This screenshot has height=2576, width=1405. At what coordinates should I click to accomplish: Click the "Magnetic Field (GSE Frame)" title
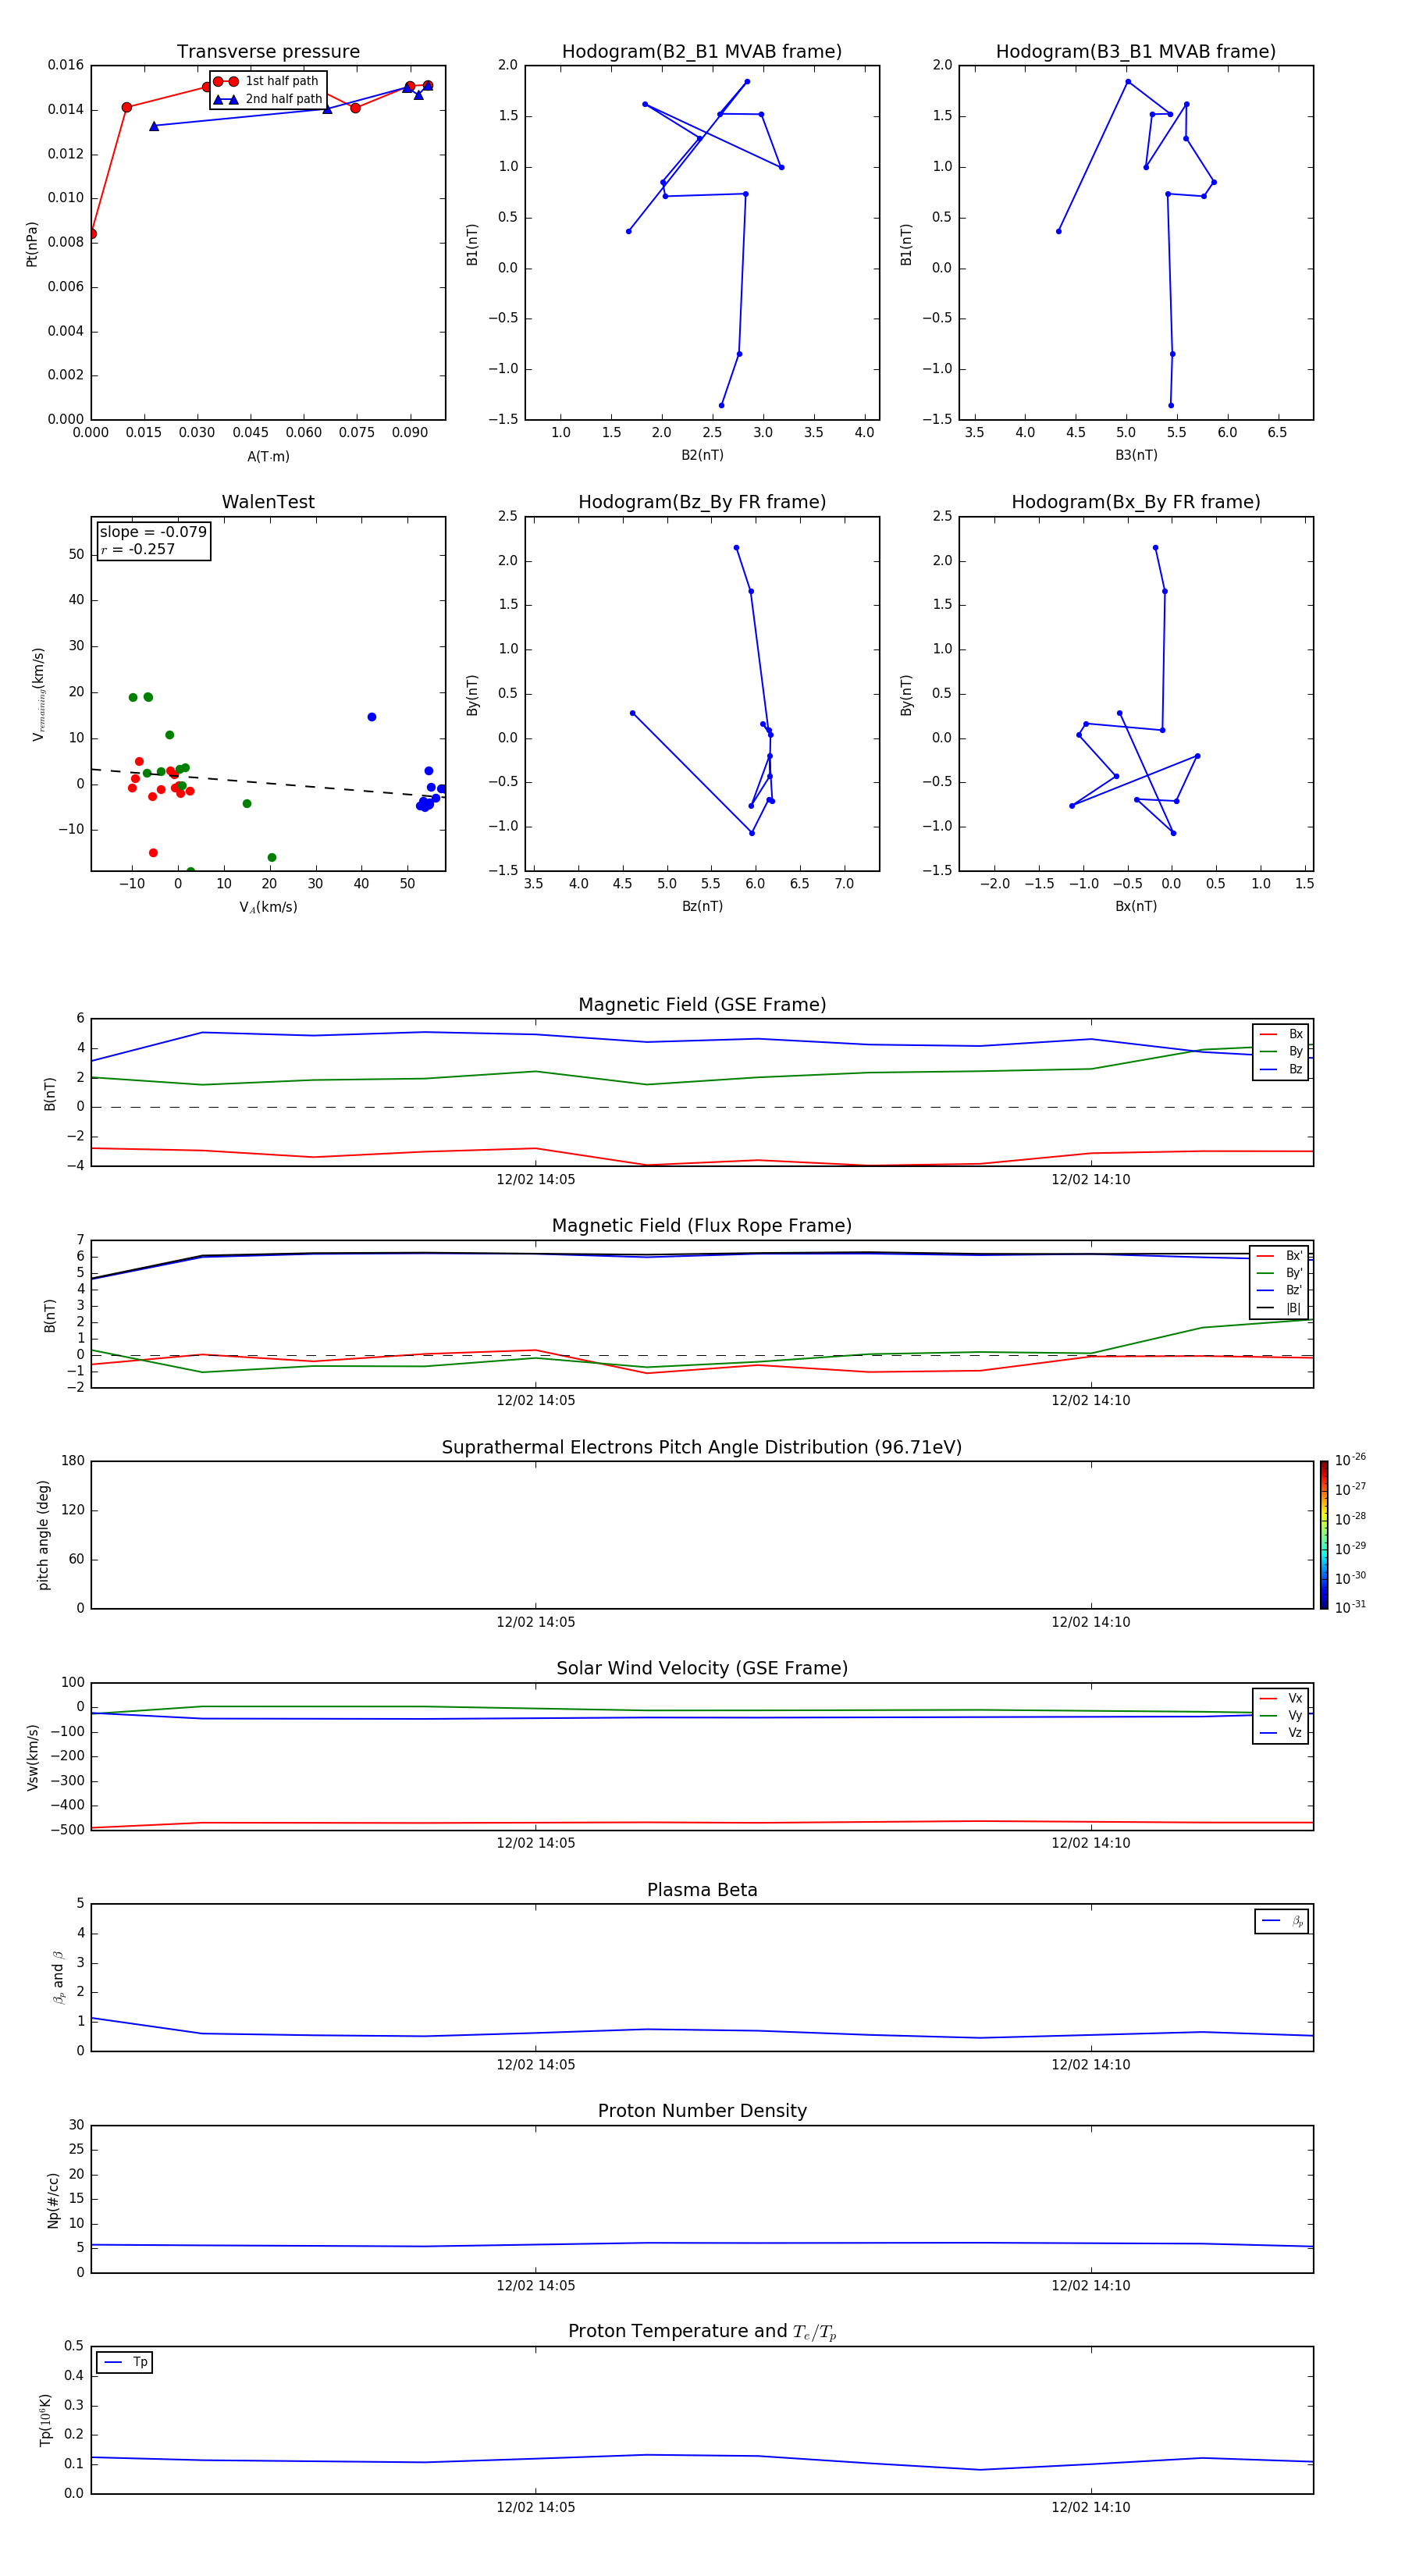tap(702, 1005)
